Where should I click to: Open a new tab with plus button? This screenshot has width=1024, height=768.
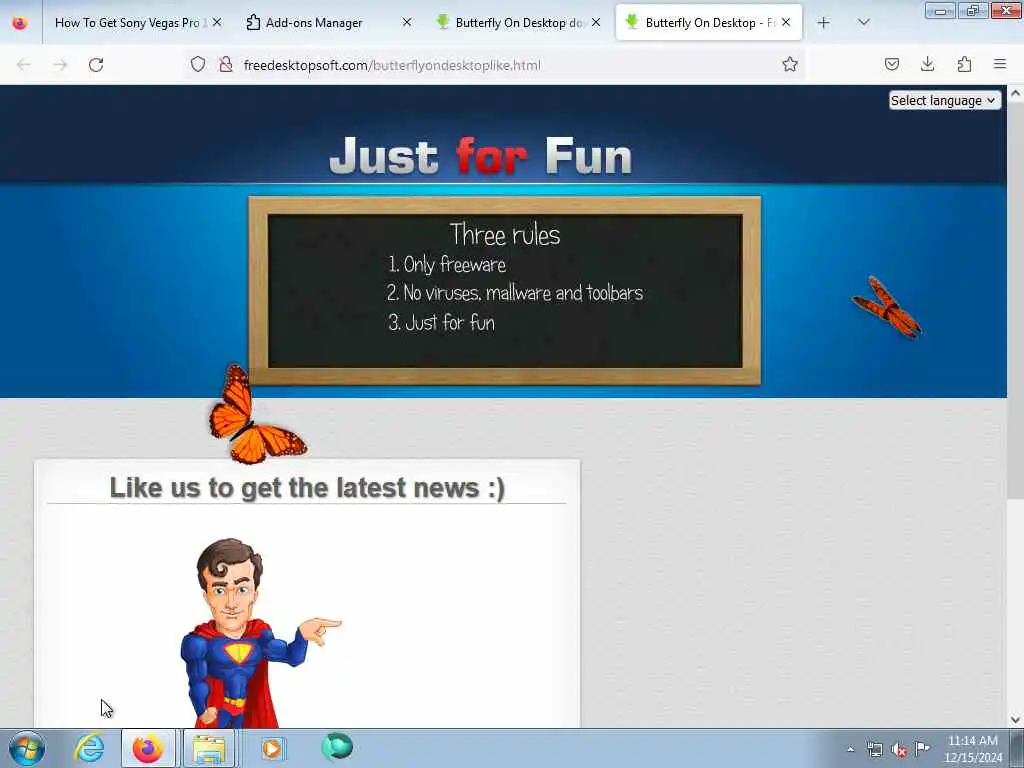pos(824,23)
